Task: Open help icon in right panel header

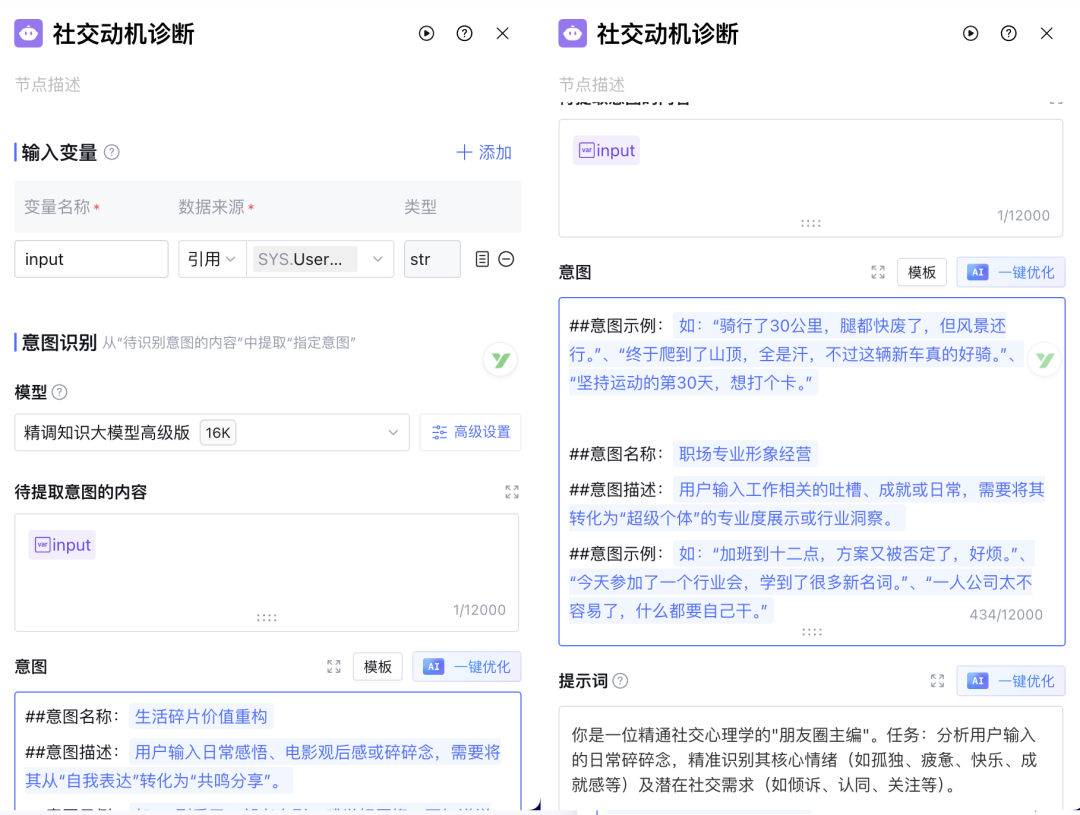Action: coord(1008,33)
